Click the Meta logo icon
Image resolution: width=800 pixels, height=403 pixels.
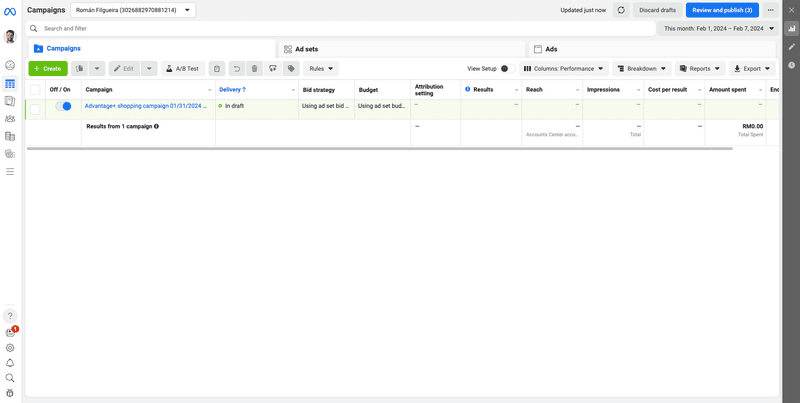pos(10,11)
